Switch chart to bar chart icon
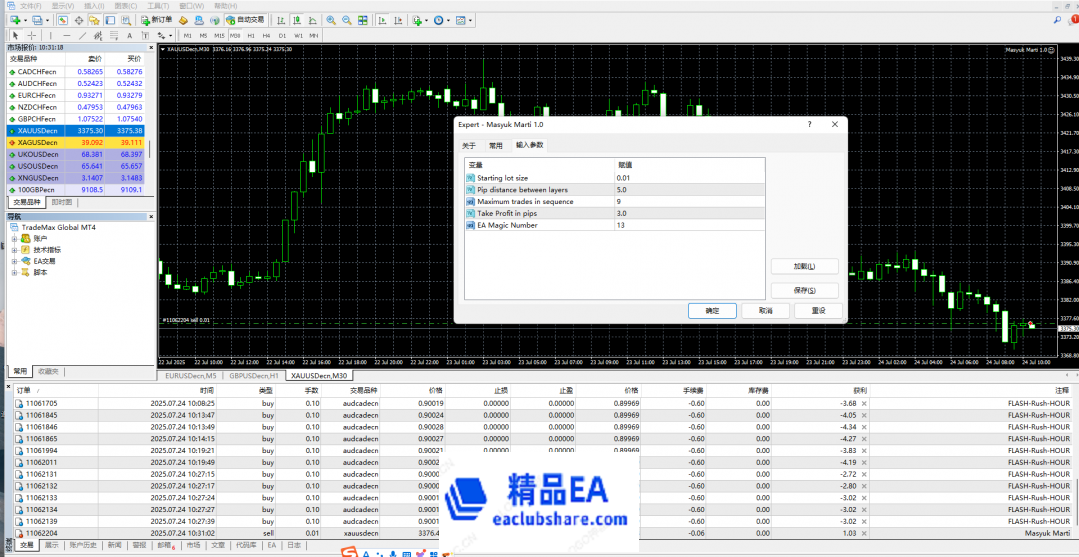The height and width of the screenshot is (557, 1079). pos(281,20)
